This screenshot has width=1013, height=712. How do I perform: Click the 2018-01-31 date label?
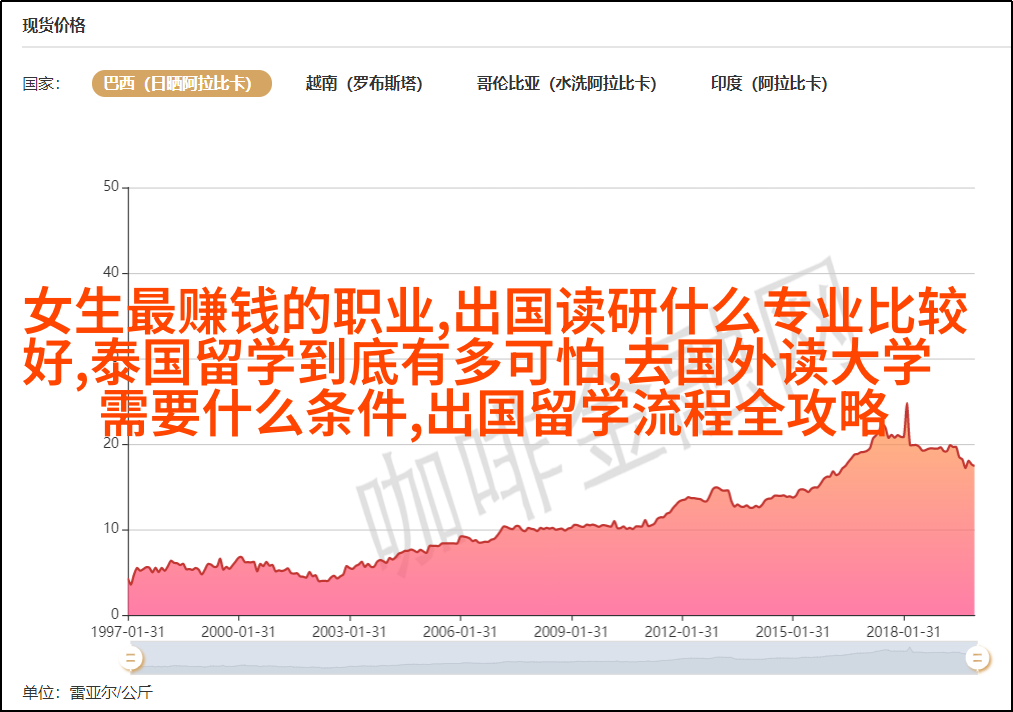(904, 632)
